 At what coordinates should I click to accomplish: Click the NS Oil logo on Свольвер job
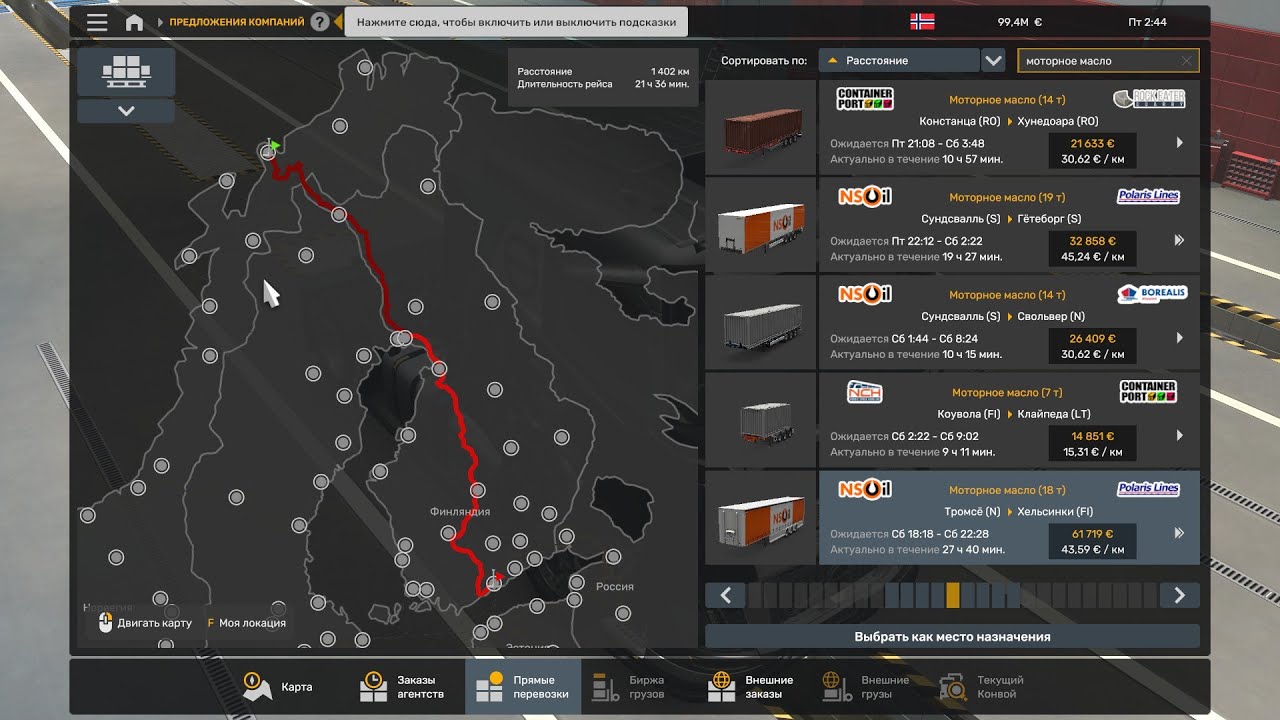tap(865, 294)
